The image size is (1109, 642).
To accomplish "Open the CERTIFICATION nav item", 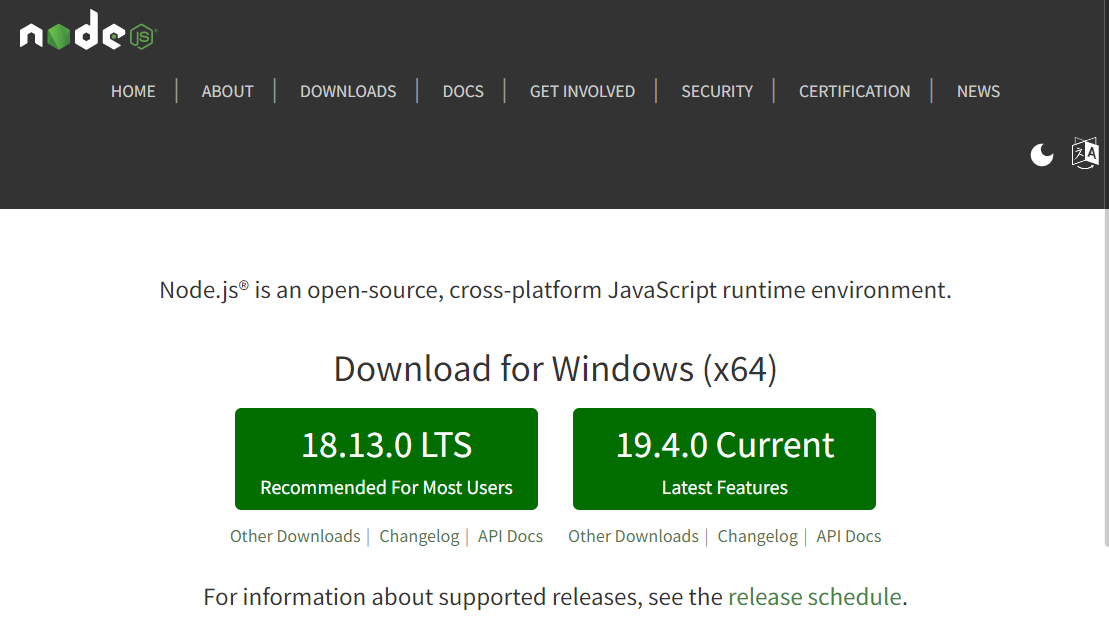I will [x=854, y=91].
